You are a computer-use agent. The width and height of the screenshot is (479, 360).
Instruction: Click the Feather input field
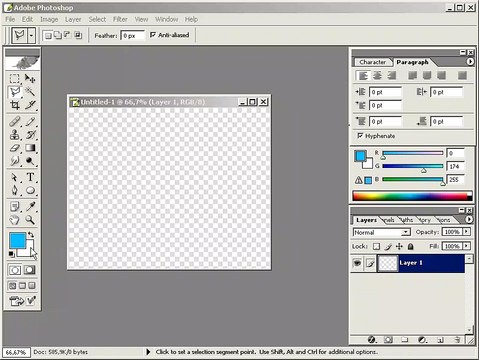(133, 35)
